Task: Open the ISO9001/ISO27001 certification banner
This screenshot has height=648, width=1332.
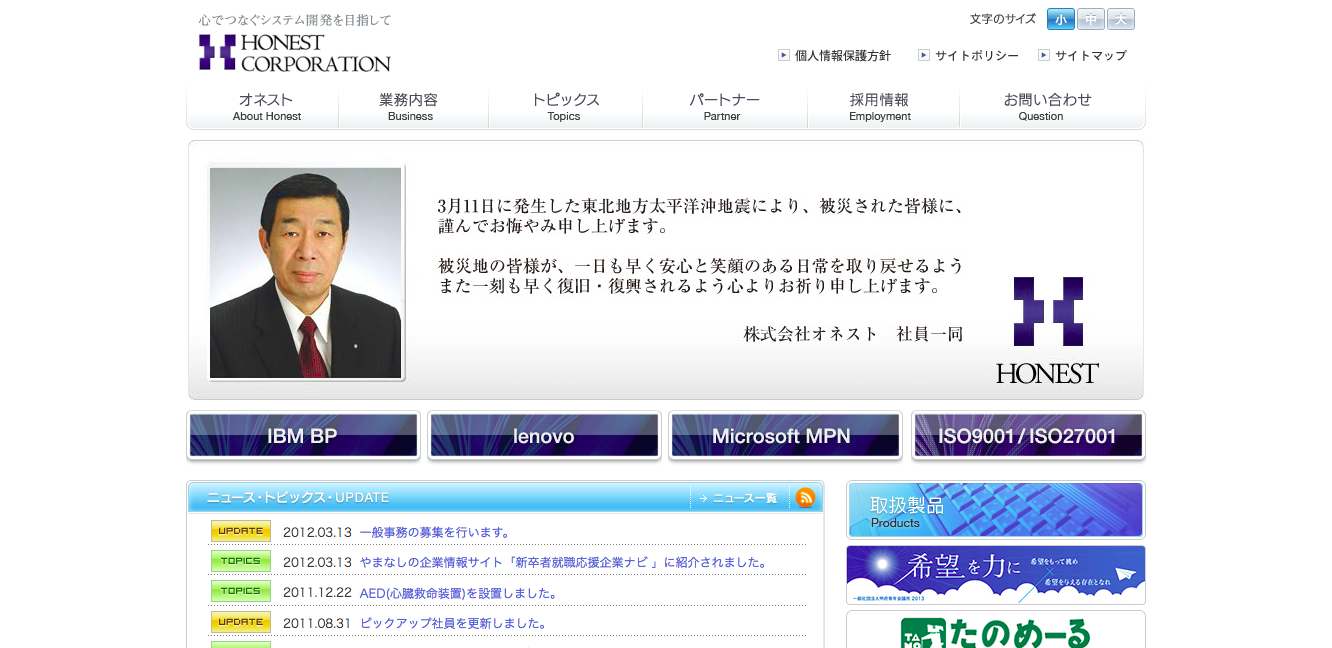Action: tap(1028, 435)
